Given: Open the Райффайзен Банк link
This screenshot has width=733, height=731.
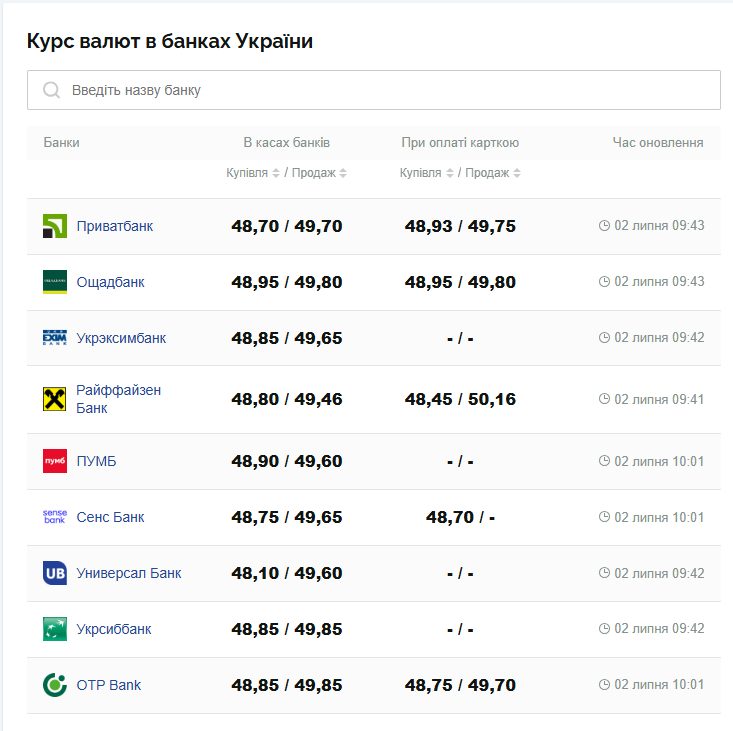Looking at the screenshot, I should (118, 399).
